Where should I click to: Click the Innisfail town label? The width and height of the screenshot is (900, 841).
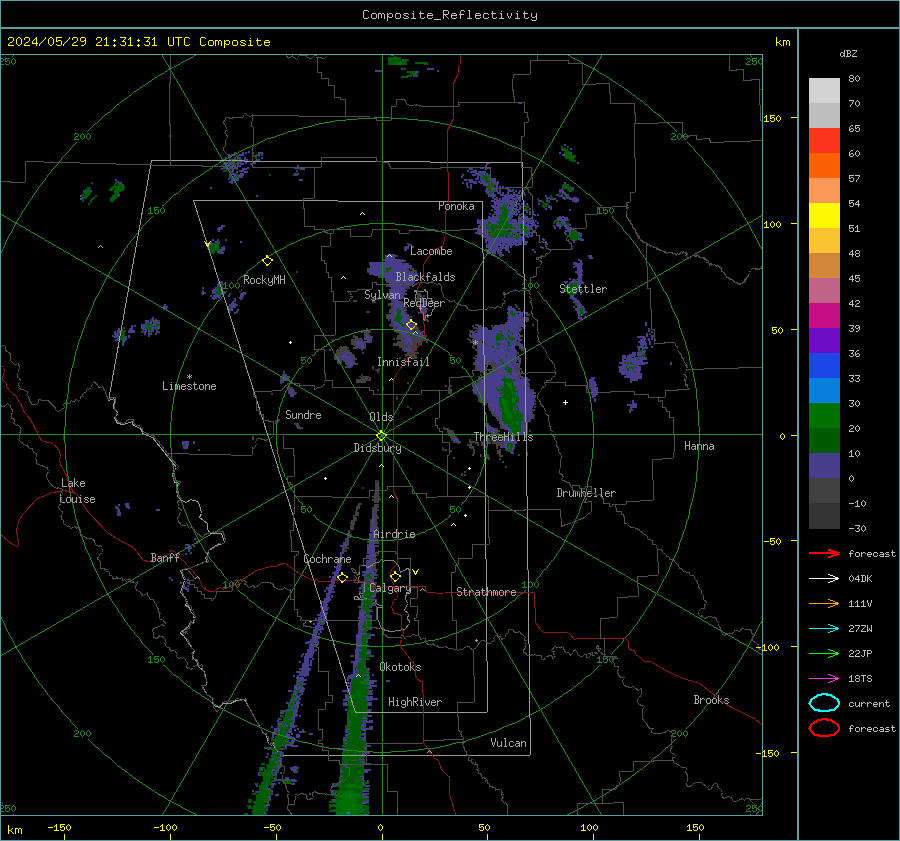click(x=403, y=362)
